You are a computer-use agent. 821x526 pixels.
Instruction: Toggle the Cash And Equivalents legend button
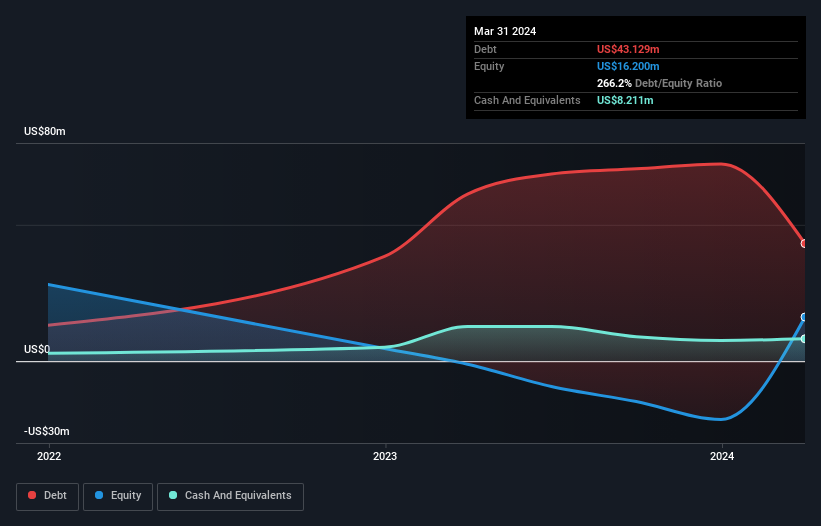[230, 496]
